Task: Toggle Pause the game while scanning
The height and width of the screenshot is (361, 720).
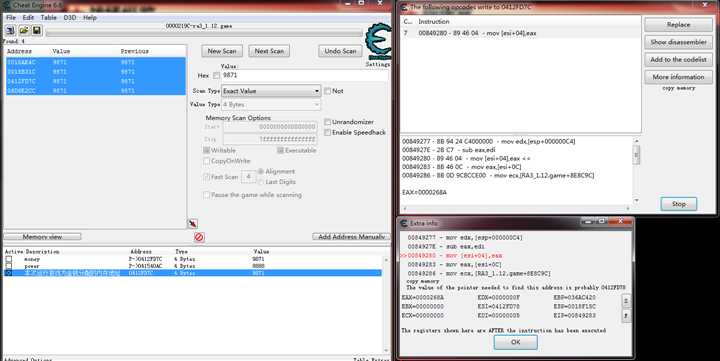Action: click(x=206, y=195)
